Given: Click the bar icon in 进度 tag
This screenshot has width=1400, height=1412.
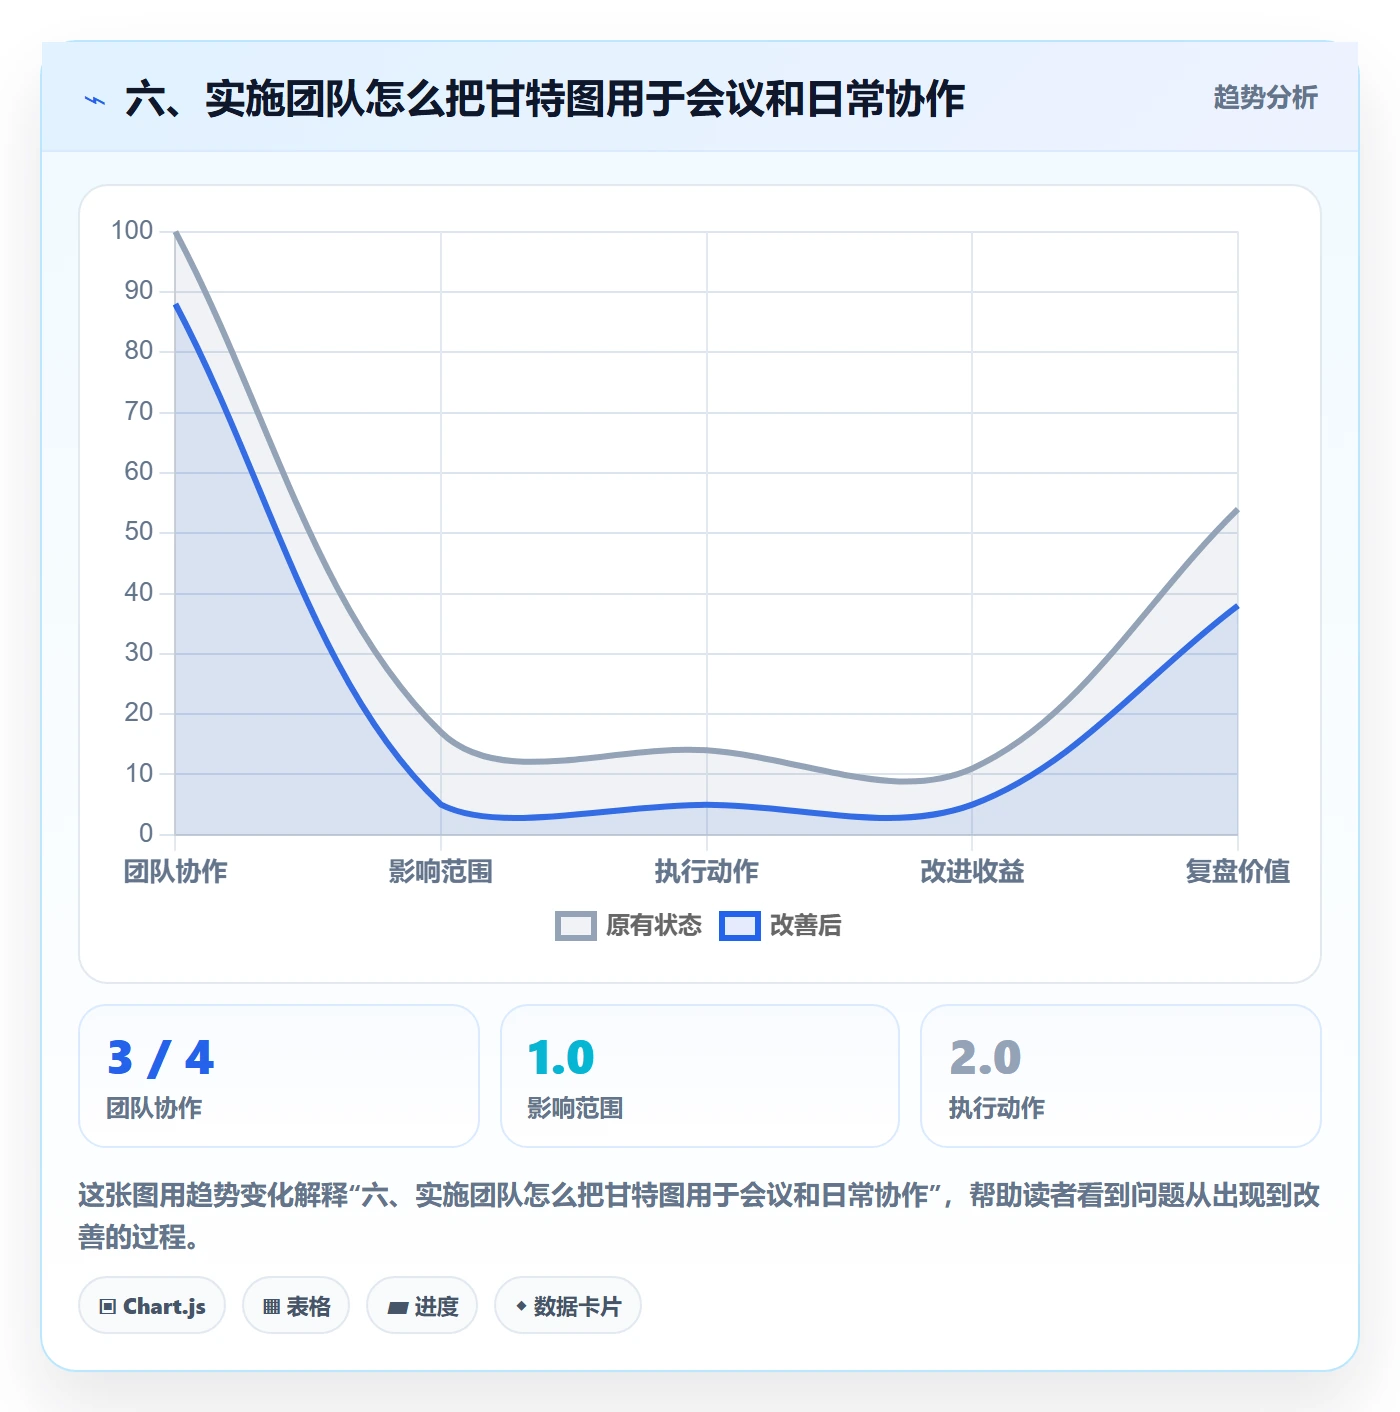Looking at the screenshot, I should [x=398, y=1307].
